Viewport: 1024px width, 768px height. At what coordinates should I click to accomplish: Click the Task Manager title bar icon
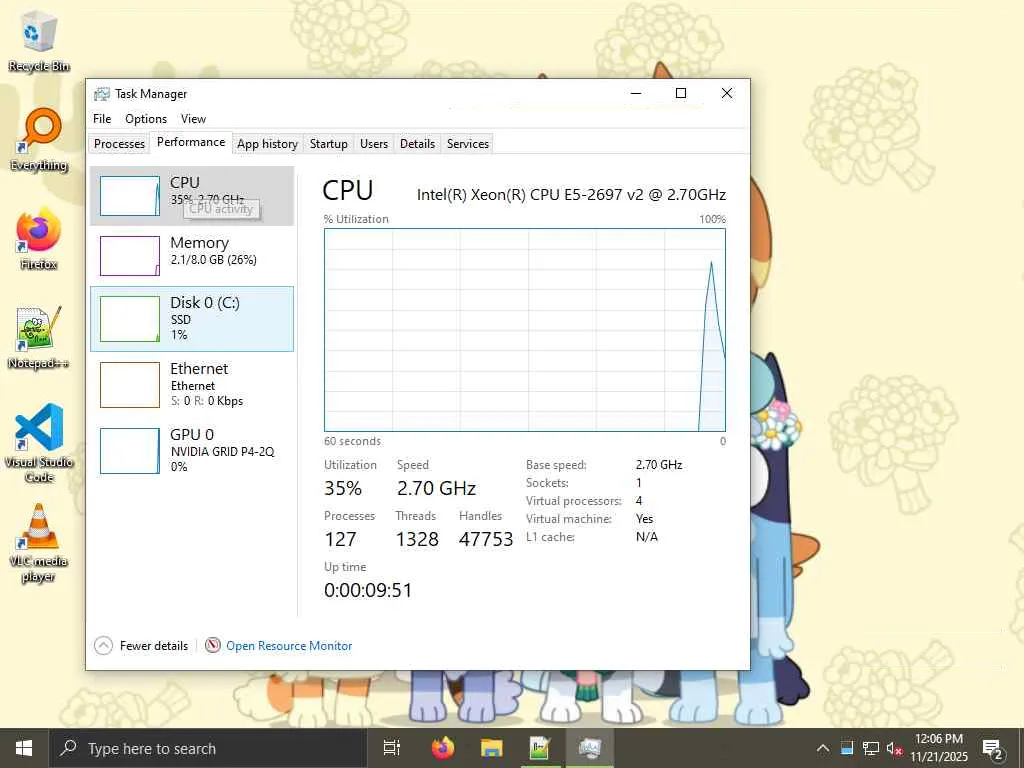point(101,94)
